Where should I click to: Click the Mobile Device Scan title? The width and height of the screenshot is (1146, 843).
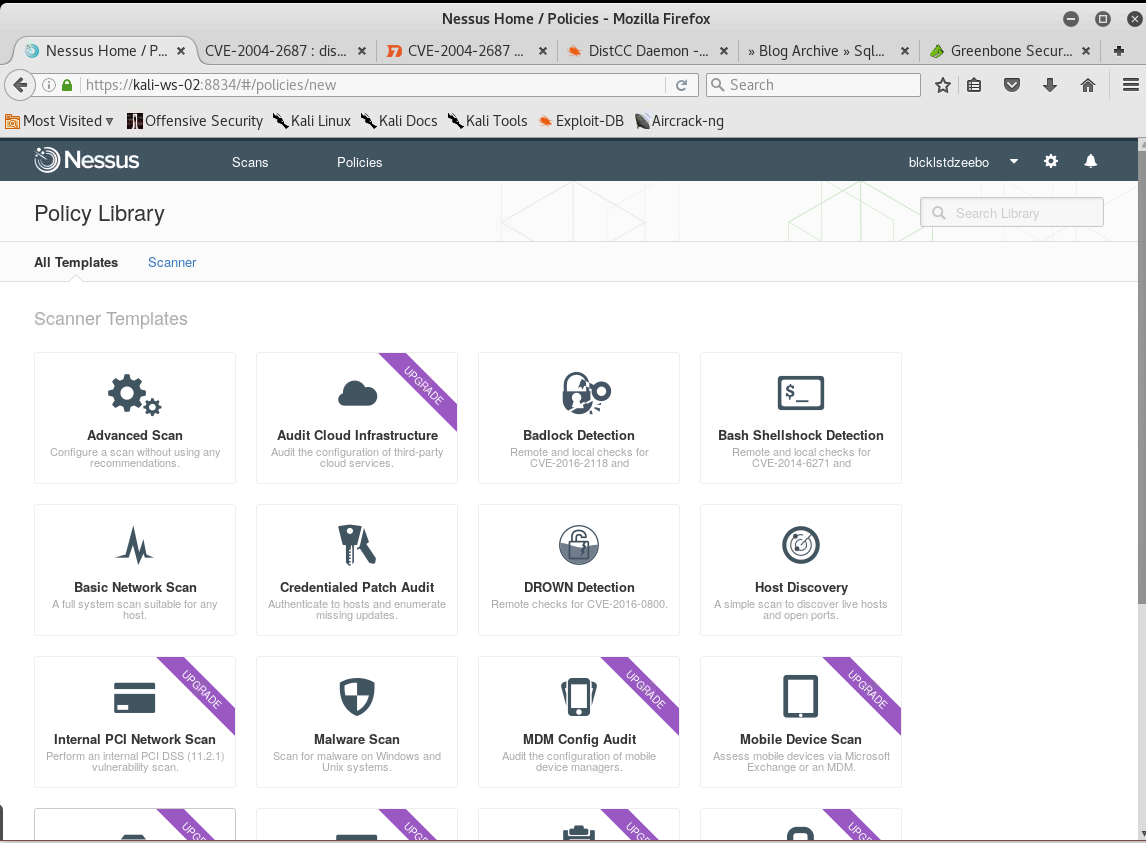point(800,739)
